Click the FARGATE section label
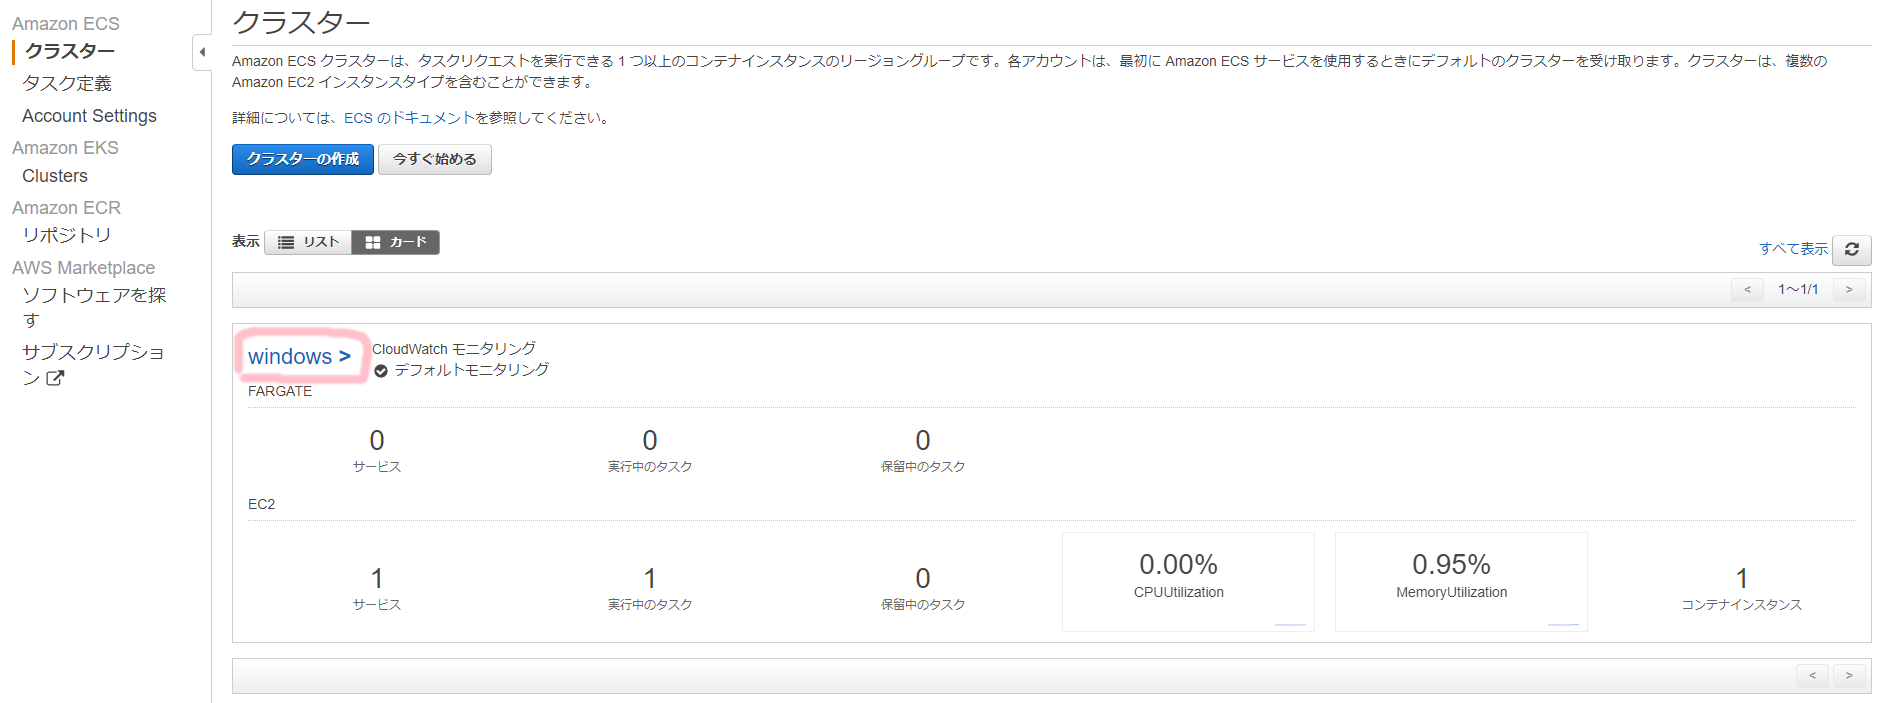Viewport: 1881px width, 703px height. (280, 391)
